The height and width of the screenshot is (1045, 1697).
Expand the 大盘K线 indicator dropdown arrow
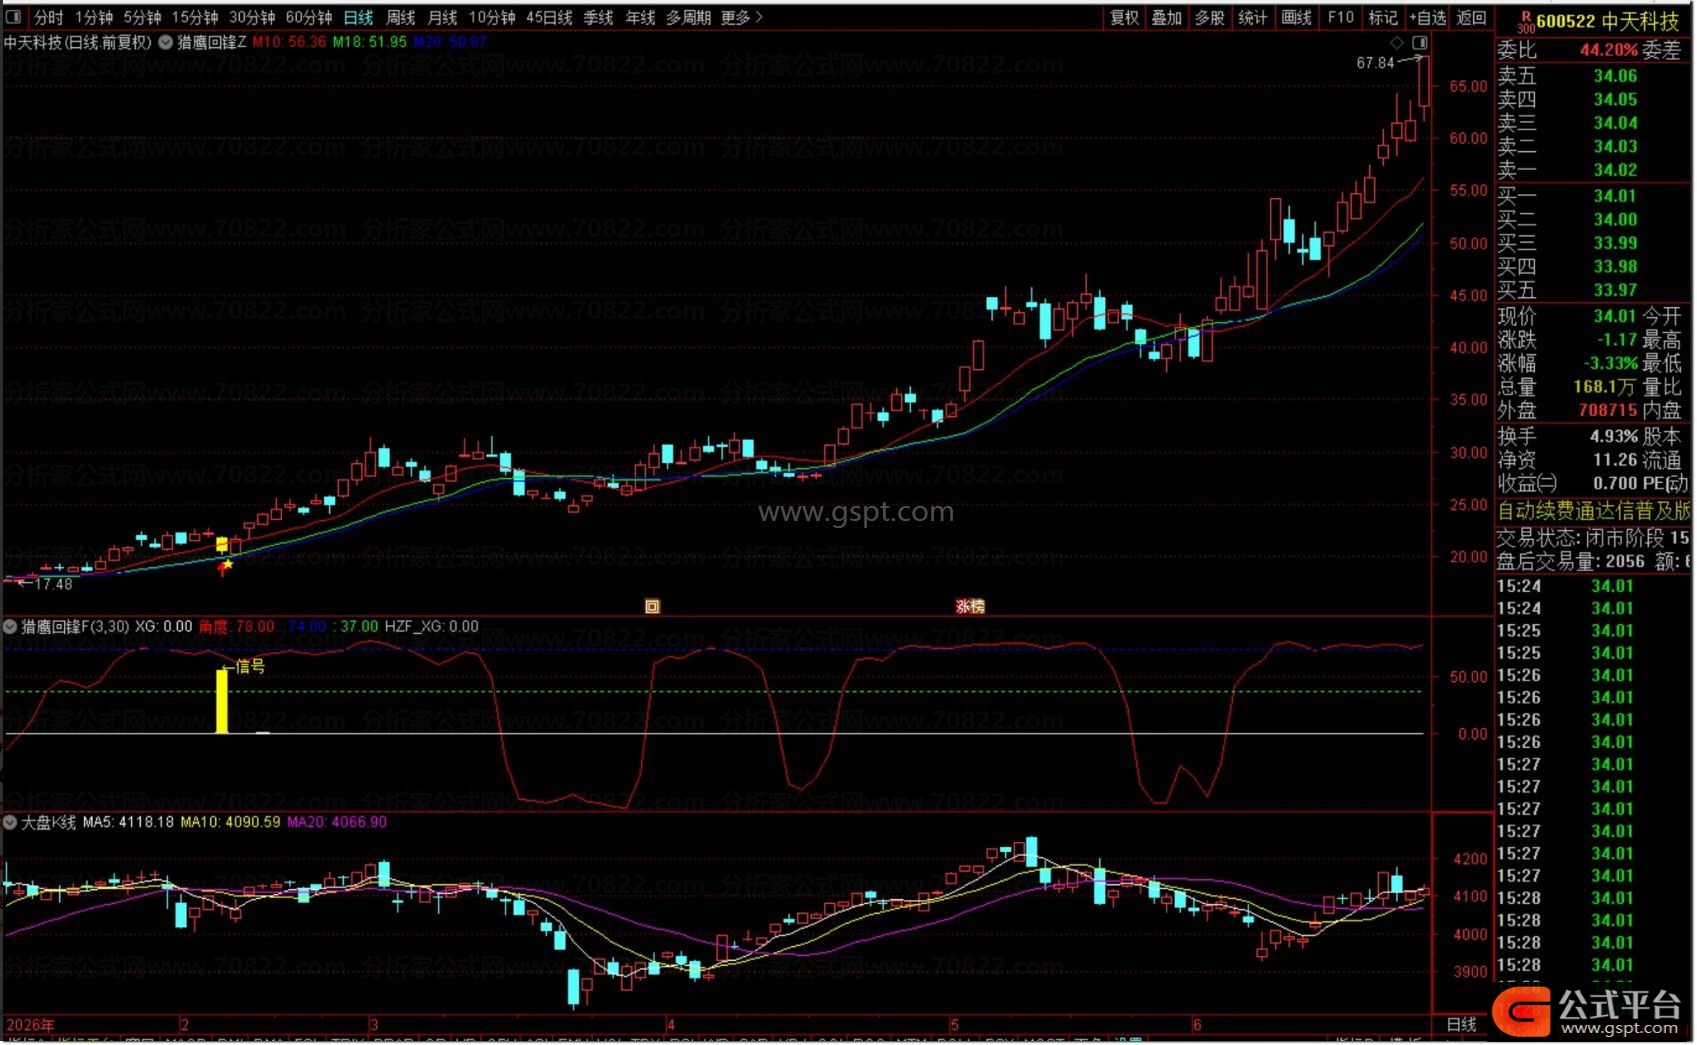point(10,822)
